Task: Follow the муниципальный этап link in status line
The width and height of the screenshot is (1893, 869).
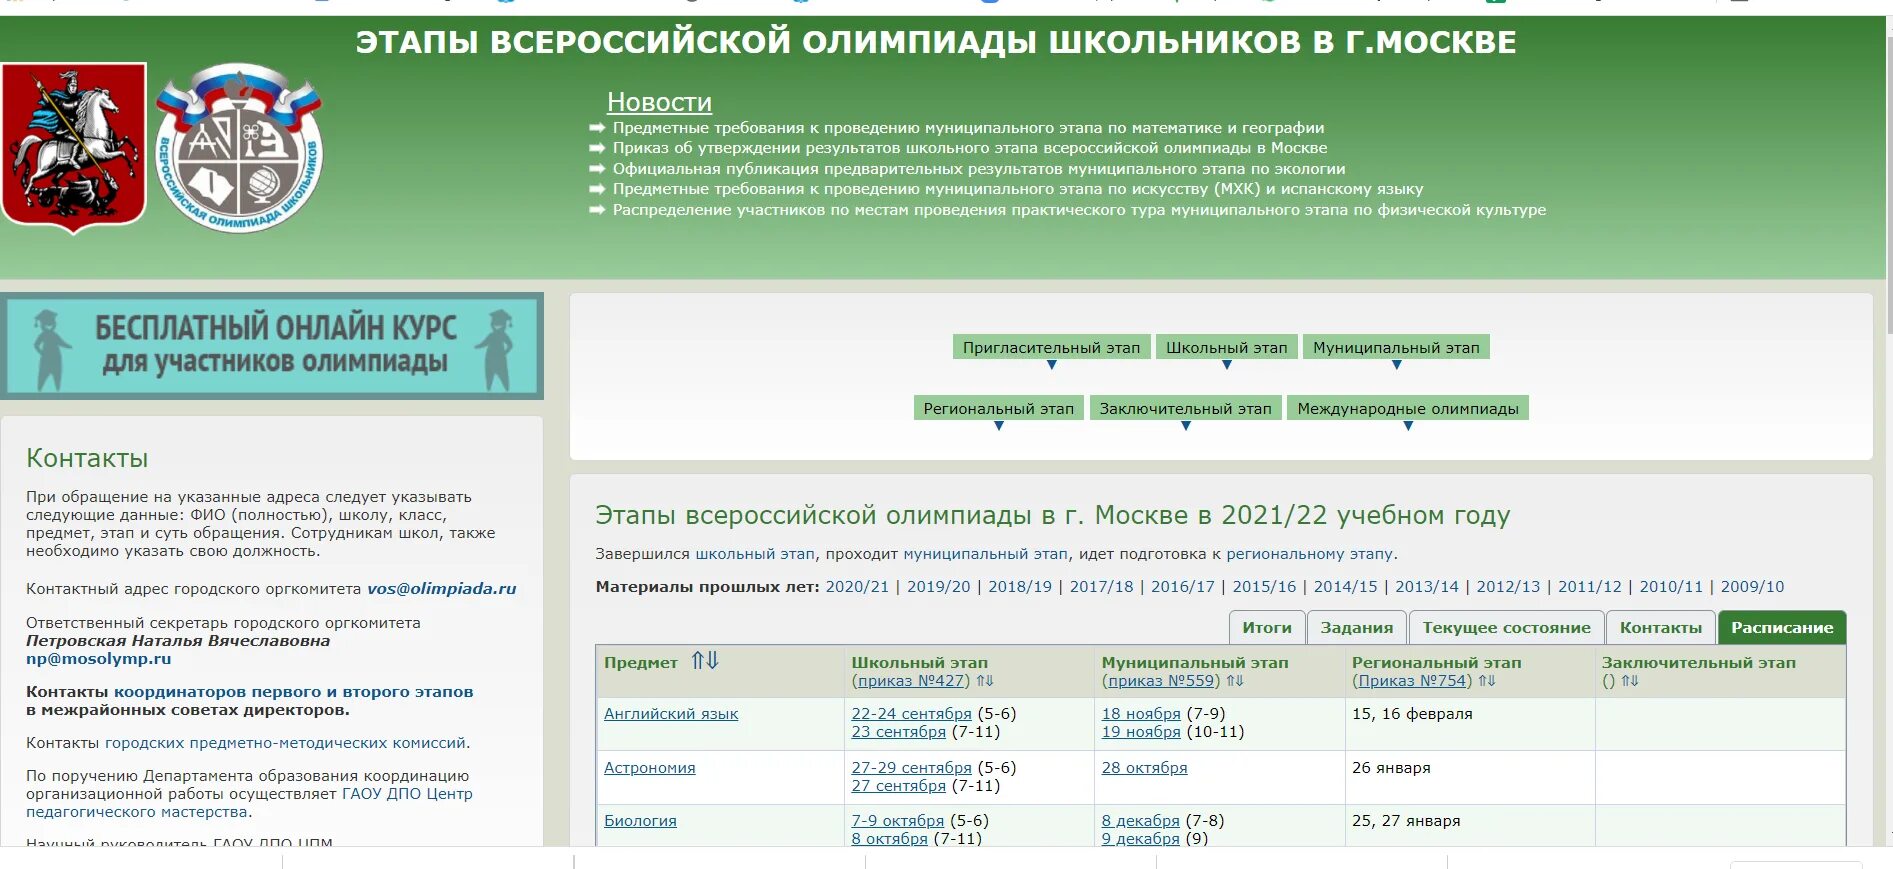Action: (x=985, y=554)
